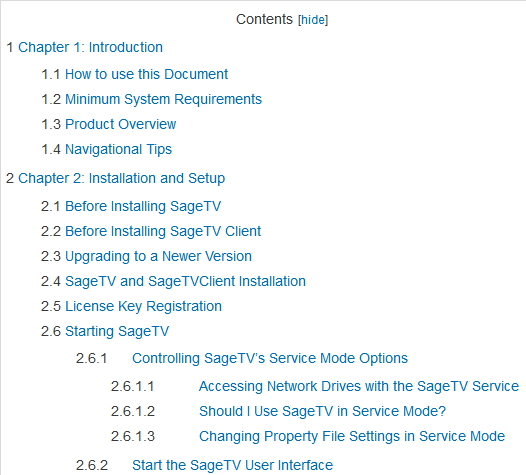Click section number 2.6.2 entry

point(92,465)
